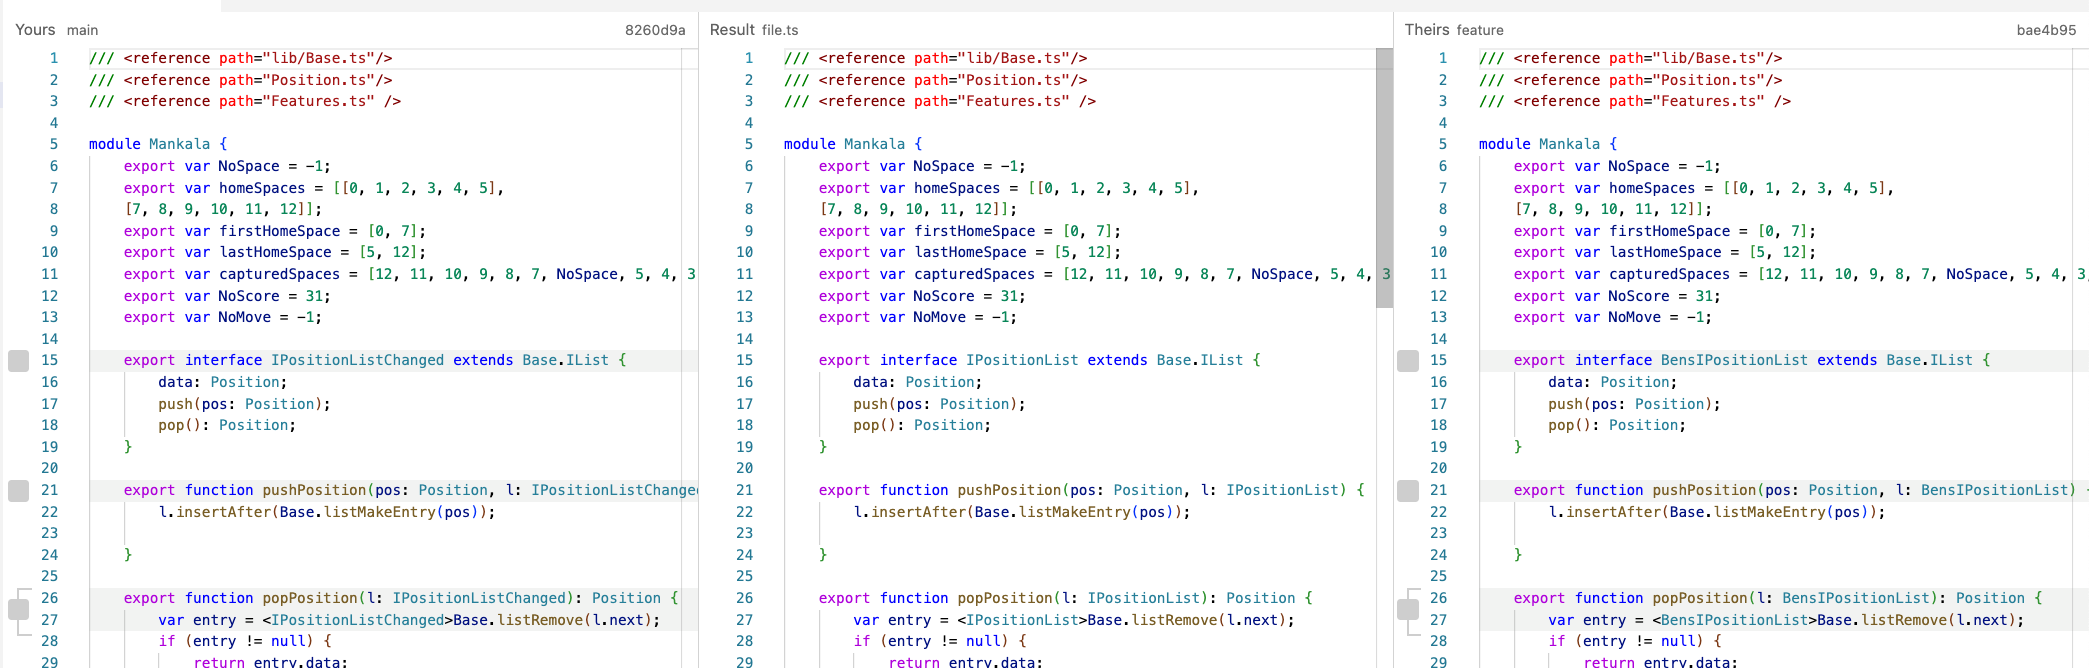Click the commit hash bae4b95
This screenshot has height=668, width=2089.
2046,30
